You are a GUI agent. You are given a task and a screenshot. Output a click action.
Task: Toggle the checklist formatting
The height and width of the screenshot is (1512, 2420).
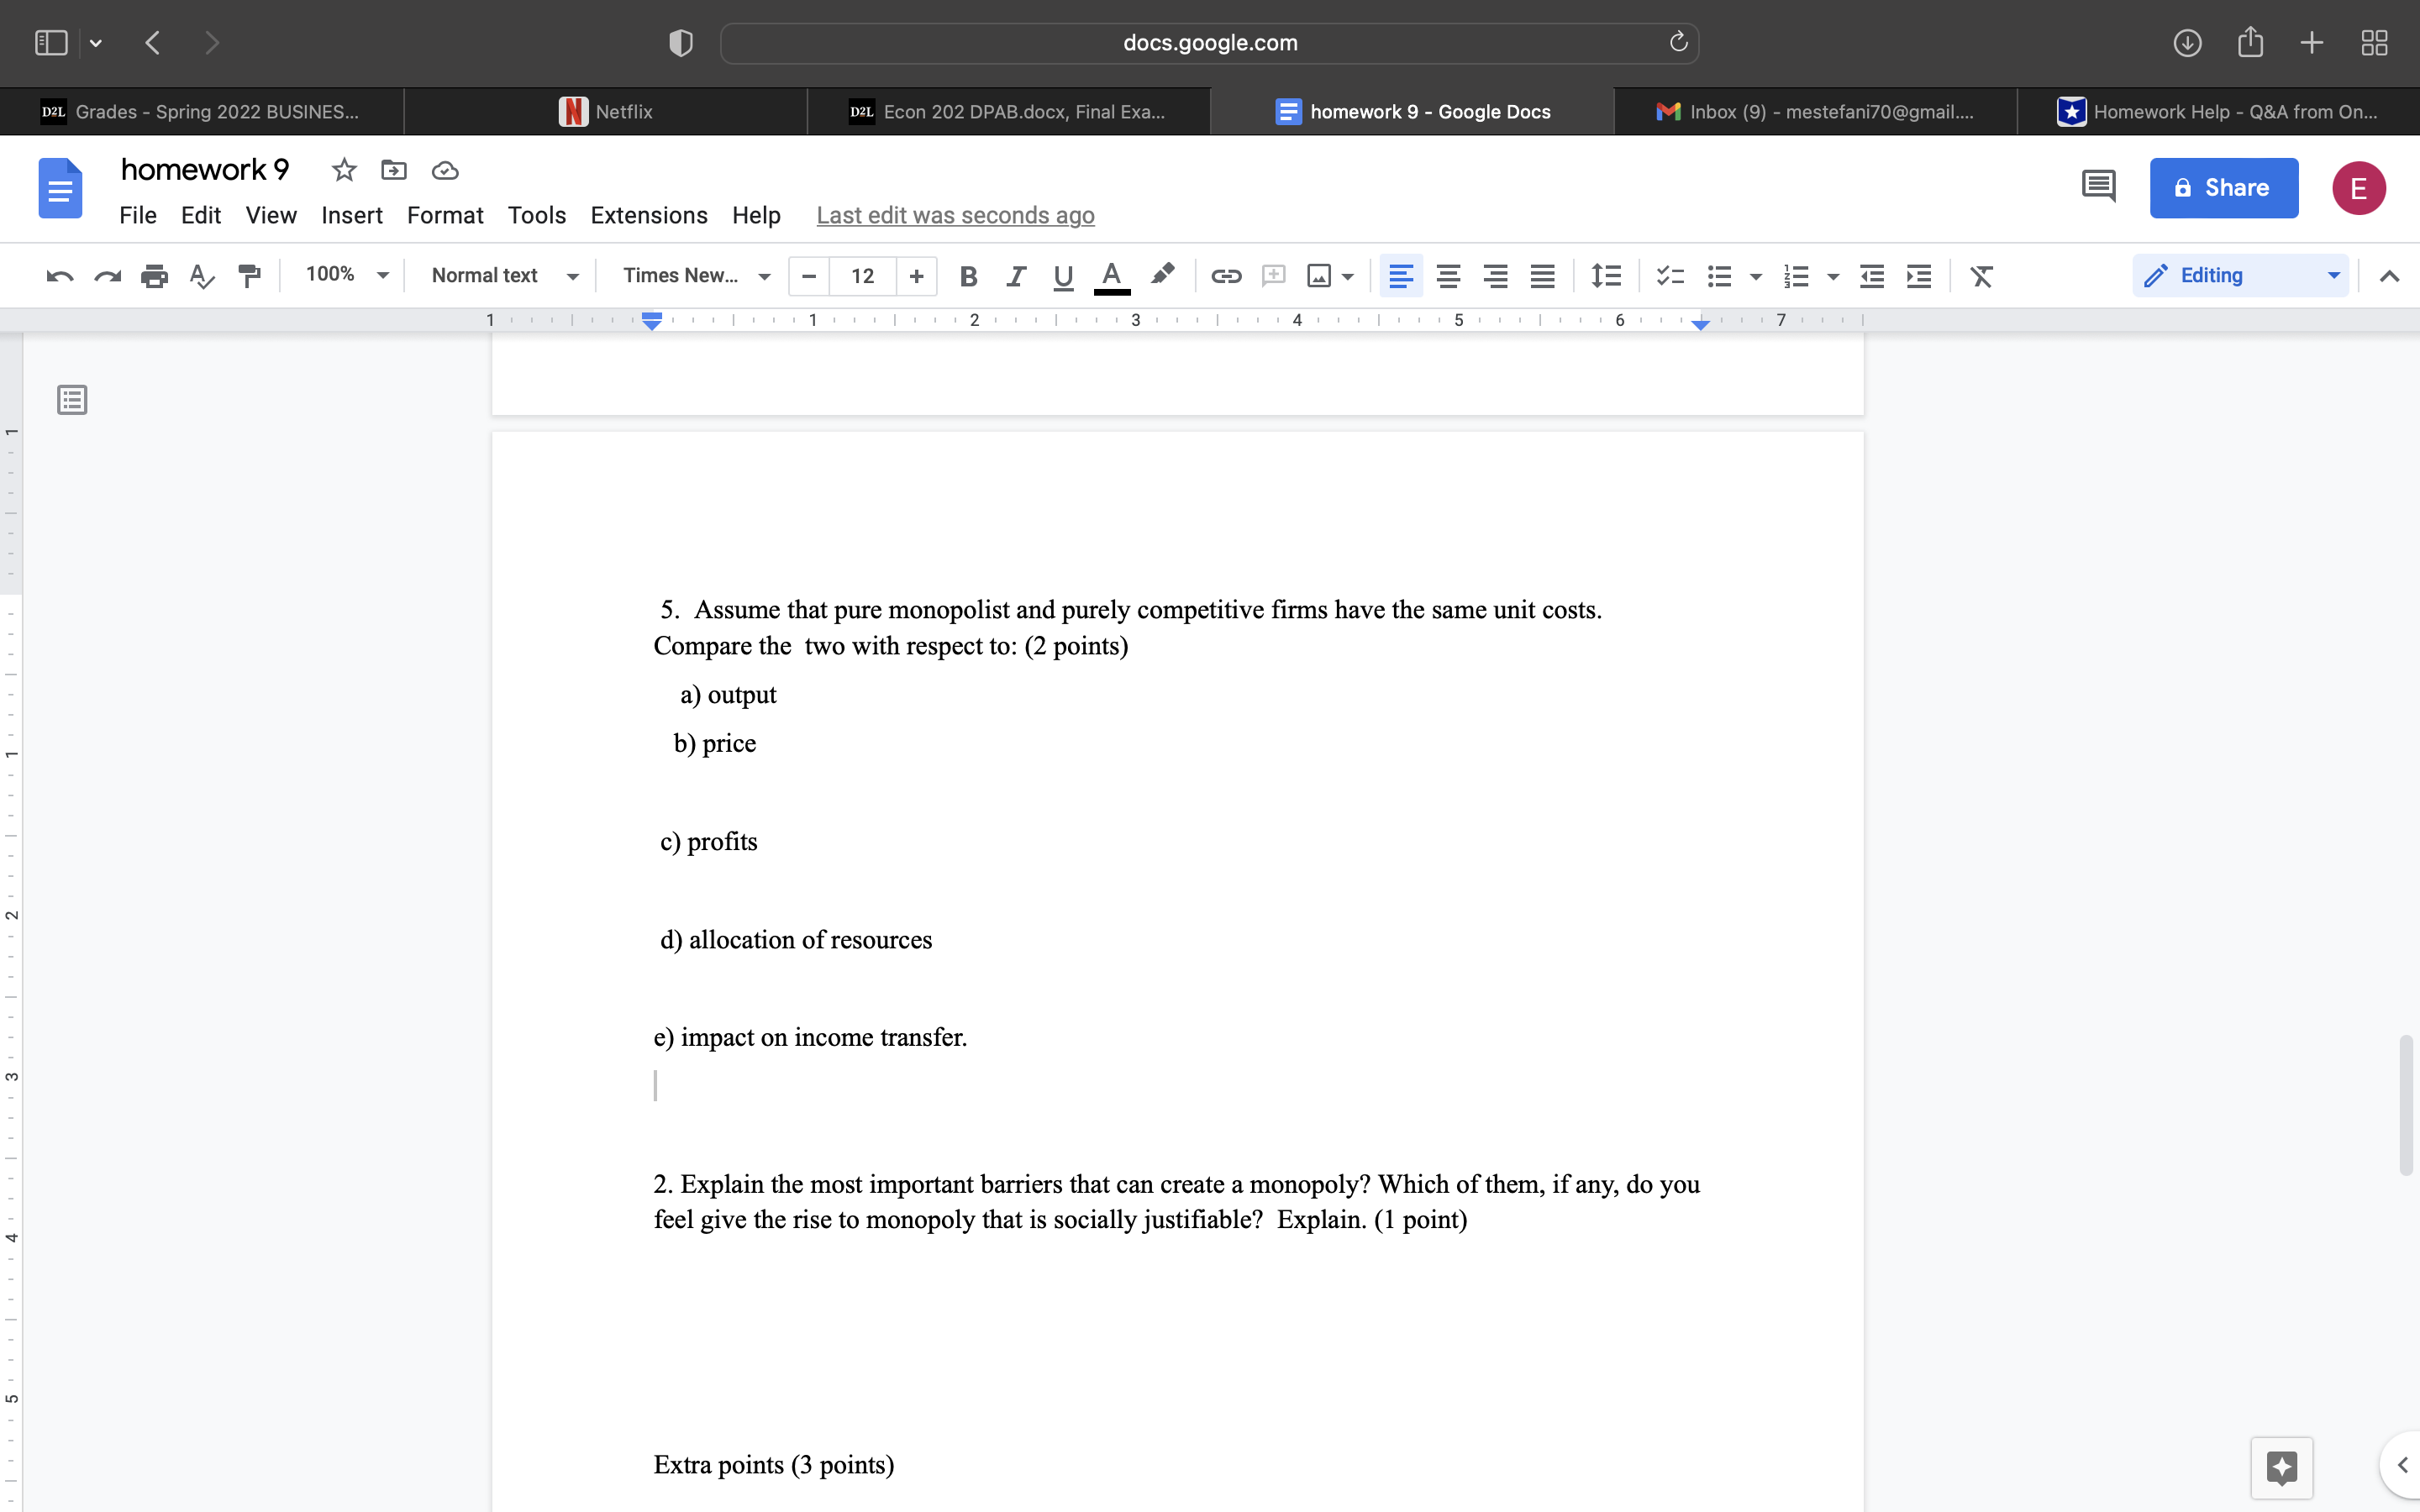pyautogui.click(x=1668, y=276)
